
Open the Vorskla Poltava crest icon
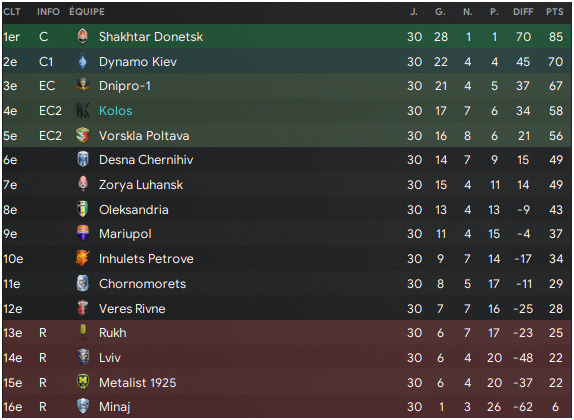(x=83, y=135)
